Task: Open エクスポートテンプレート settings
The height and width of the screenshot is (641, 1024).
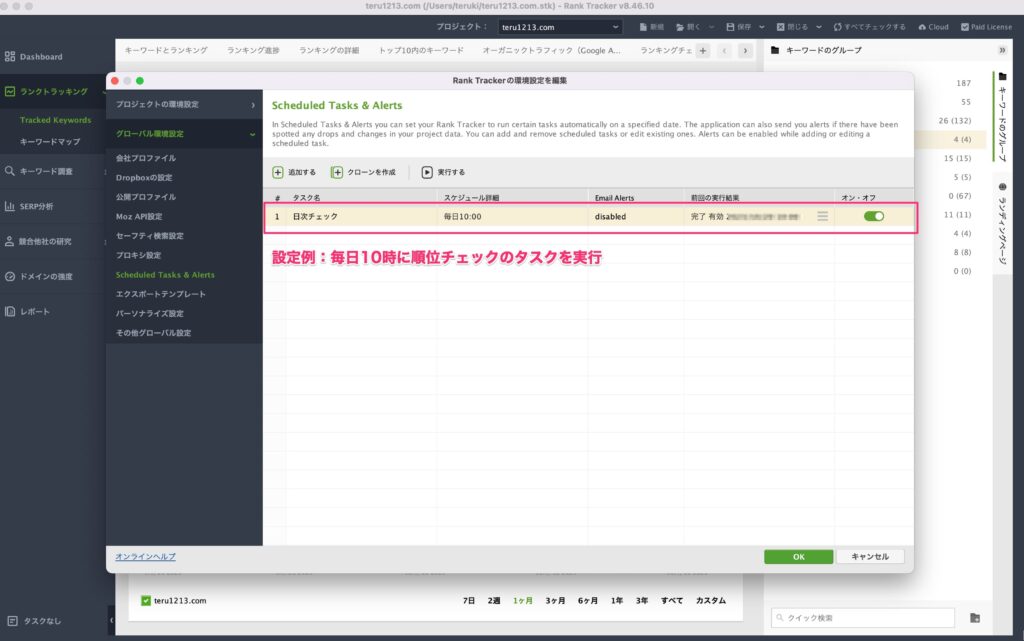Action: [161, 294]
